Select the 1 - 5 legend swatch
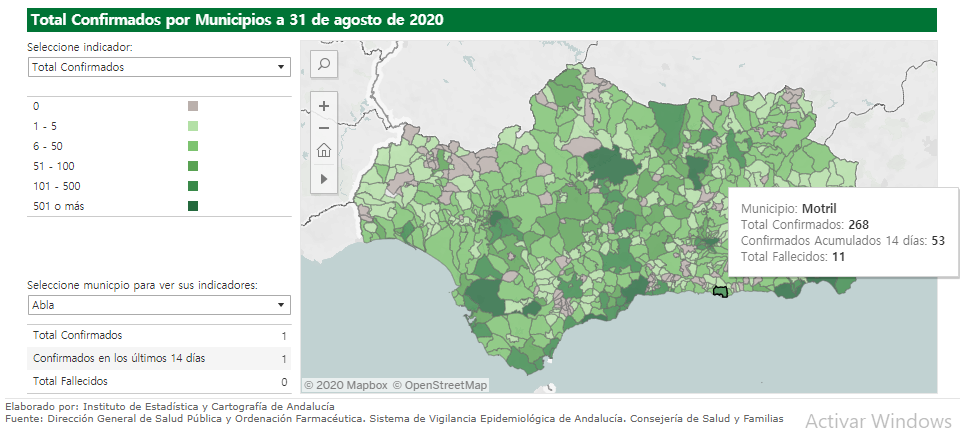The image size is (964, 436). pos(193,126)
